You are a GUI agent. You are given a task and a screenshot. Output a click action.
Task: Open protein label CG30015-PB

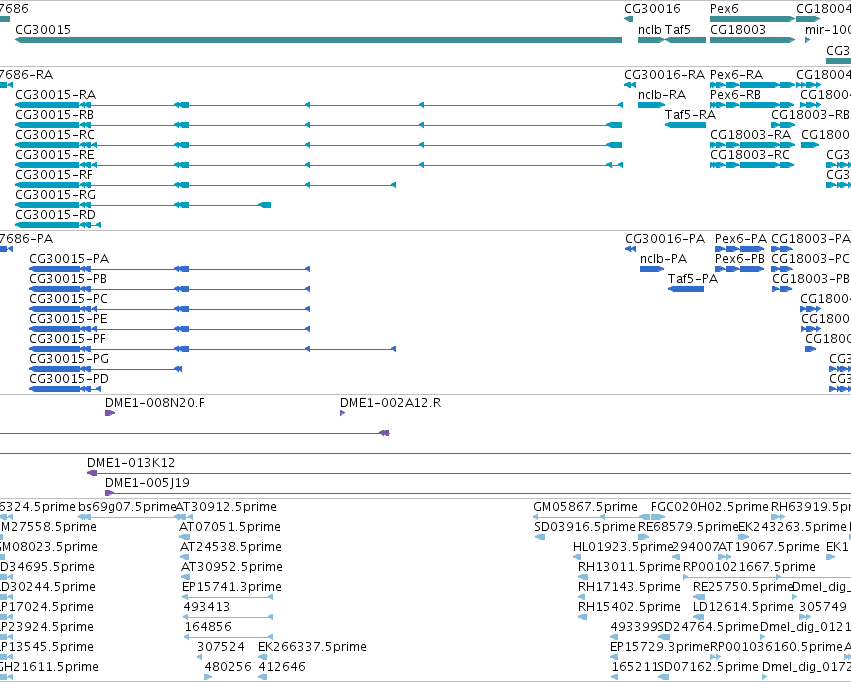tap(68, 279)
